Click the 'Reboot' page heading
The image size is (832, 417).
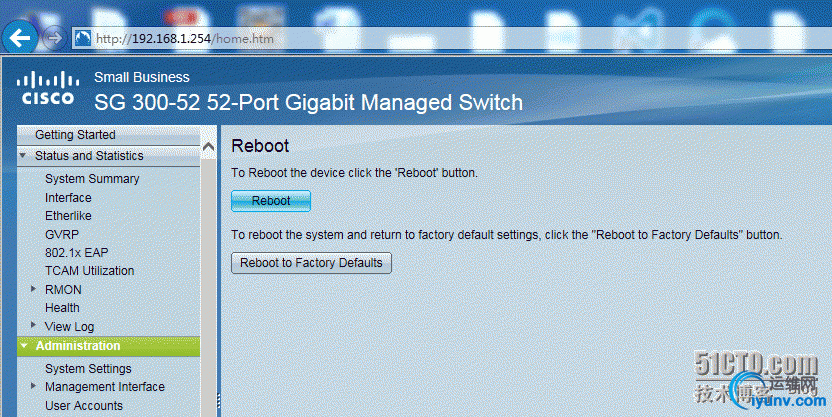(x=260, y=146)
